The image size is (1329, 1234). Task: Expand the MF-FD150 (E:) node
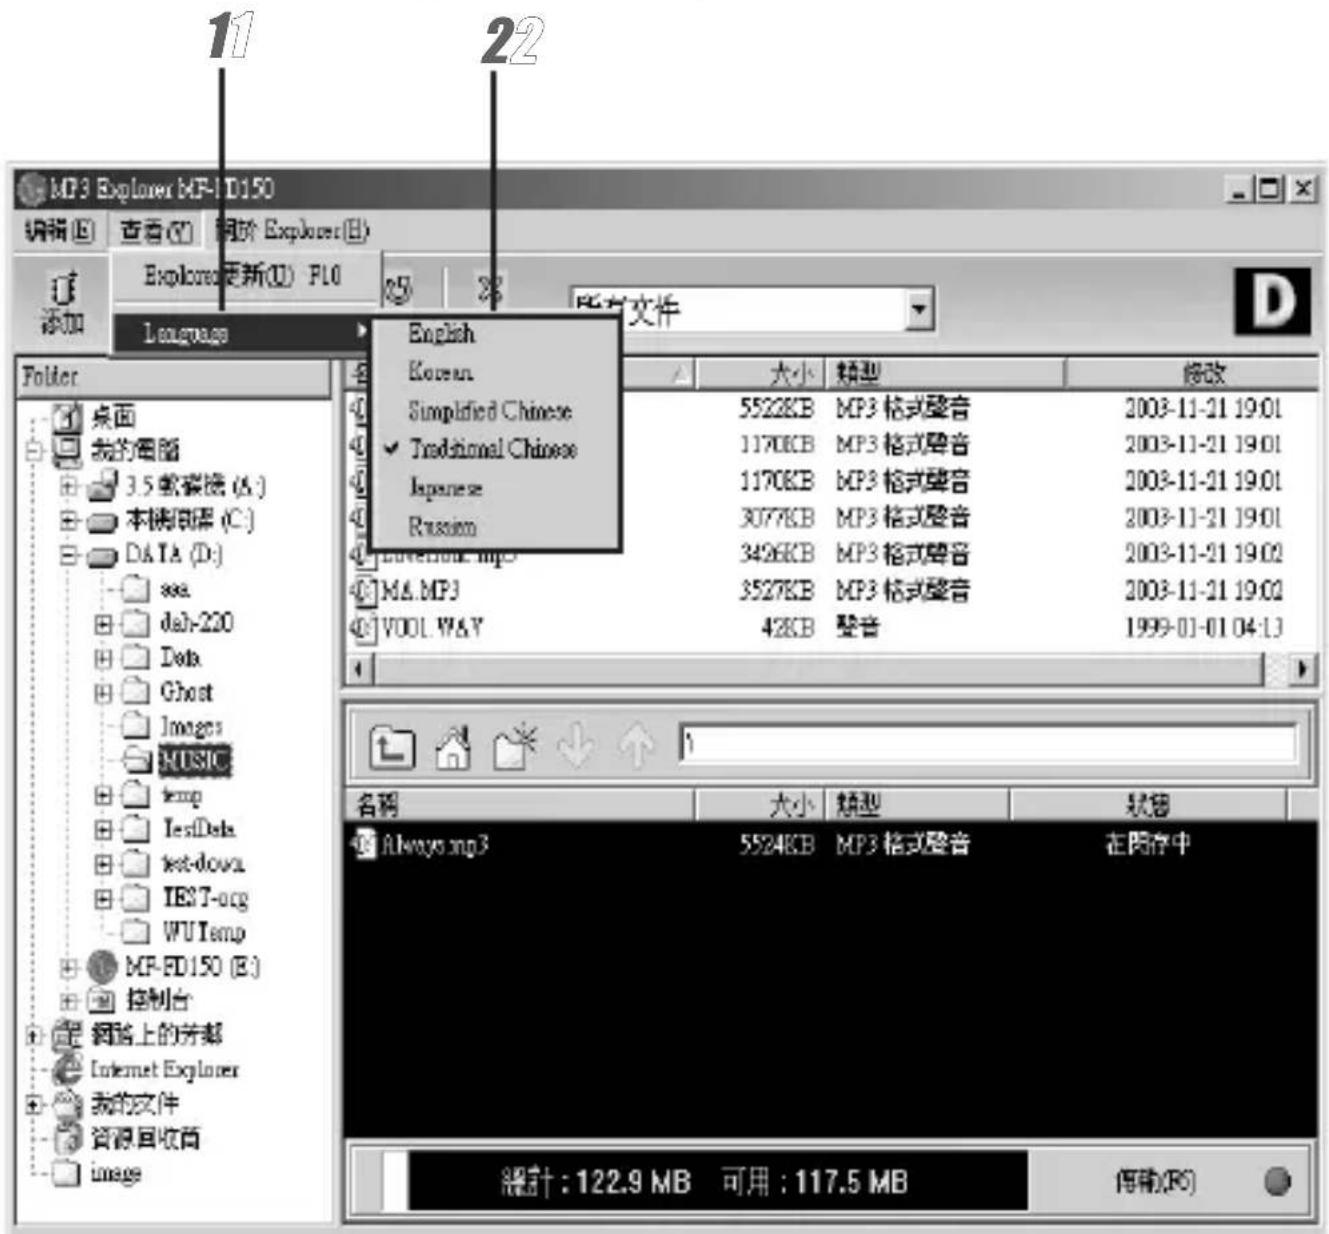click(x=68, y=968)
